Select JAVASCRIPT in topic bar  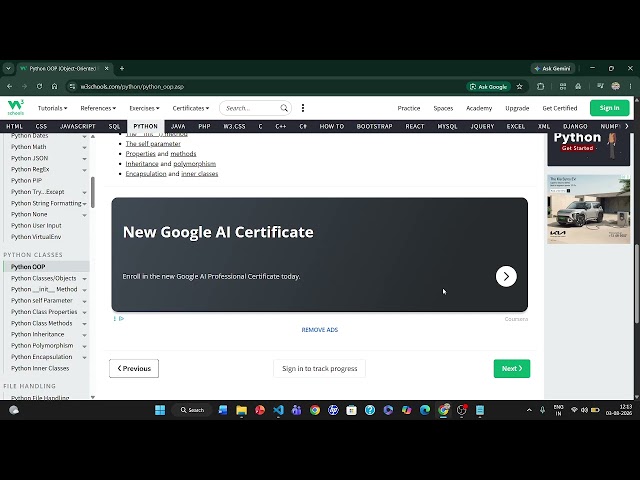78,127
